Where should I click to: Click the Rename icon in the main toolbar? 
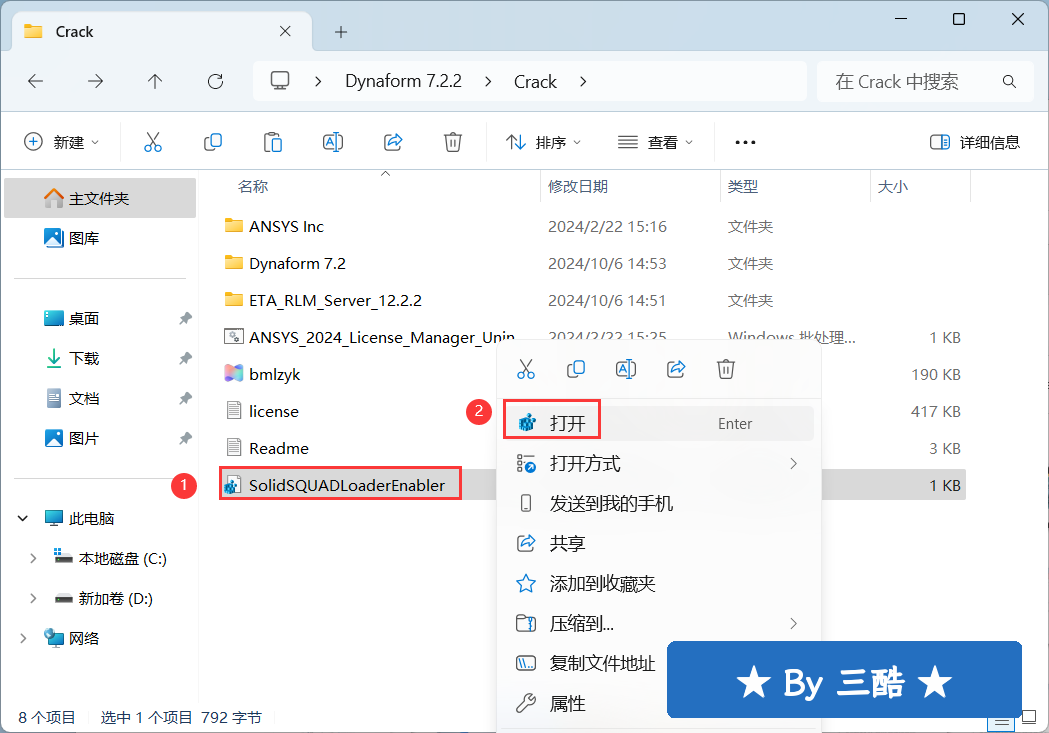point(332,142)
